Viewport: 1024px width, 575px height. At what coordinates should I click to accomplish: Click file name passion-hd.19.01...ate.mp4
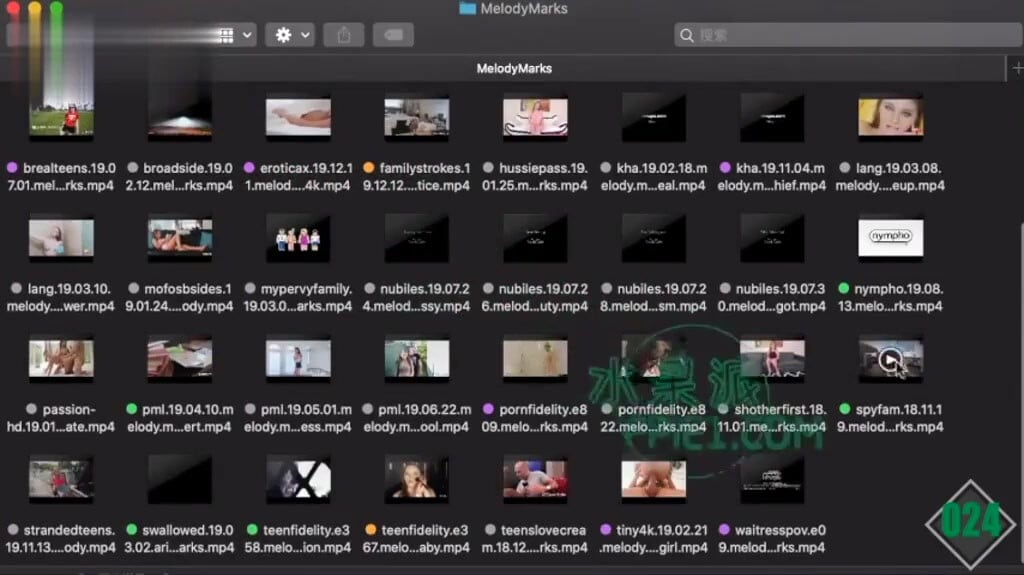(x=60, y=418)
